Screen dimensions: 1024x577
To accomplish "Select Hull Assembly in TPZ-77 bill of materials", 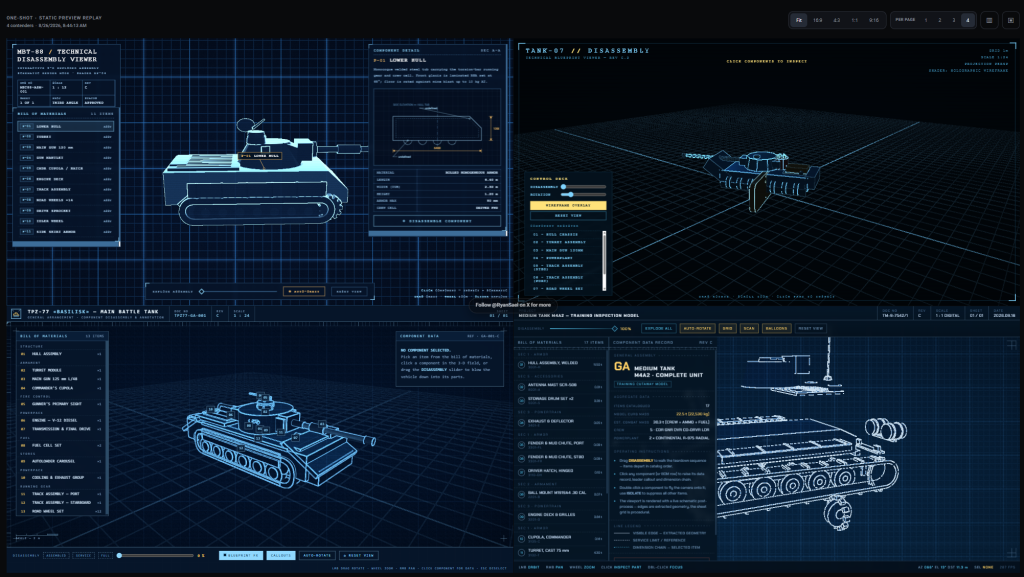I will pyautogui.click(x=61, y=354).
